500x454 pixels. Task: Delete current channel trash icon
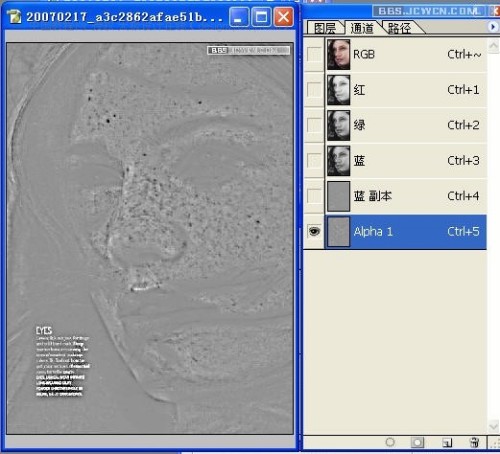pos(474,442)
